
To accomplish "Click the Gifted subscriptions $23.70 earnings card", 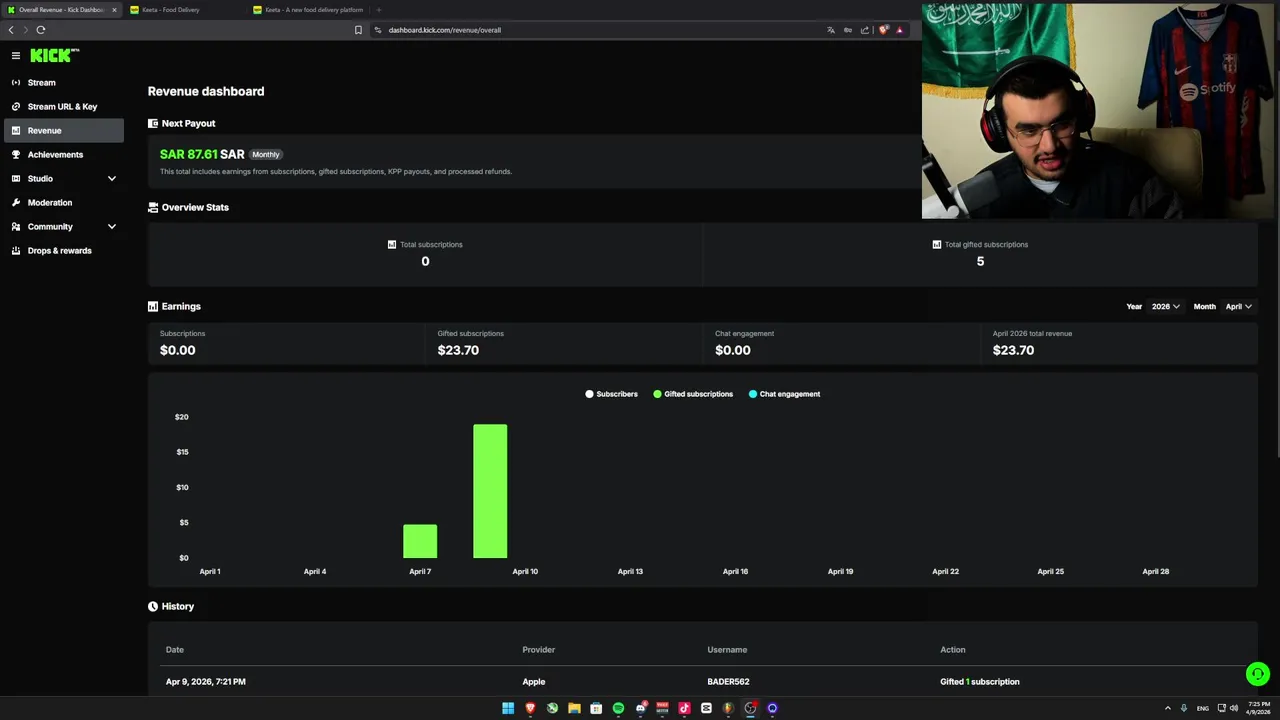I will pos(564,342).
